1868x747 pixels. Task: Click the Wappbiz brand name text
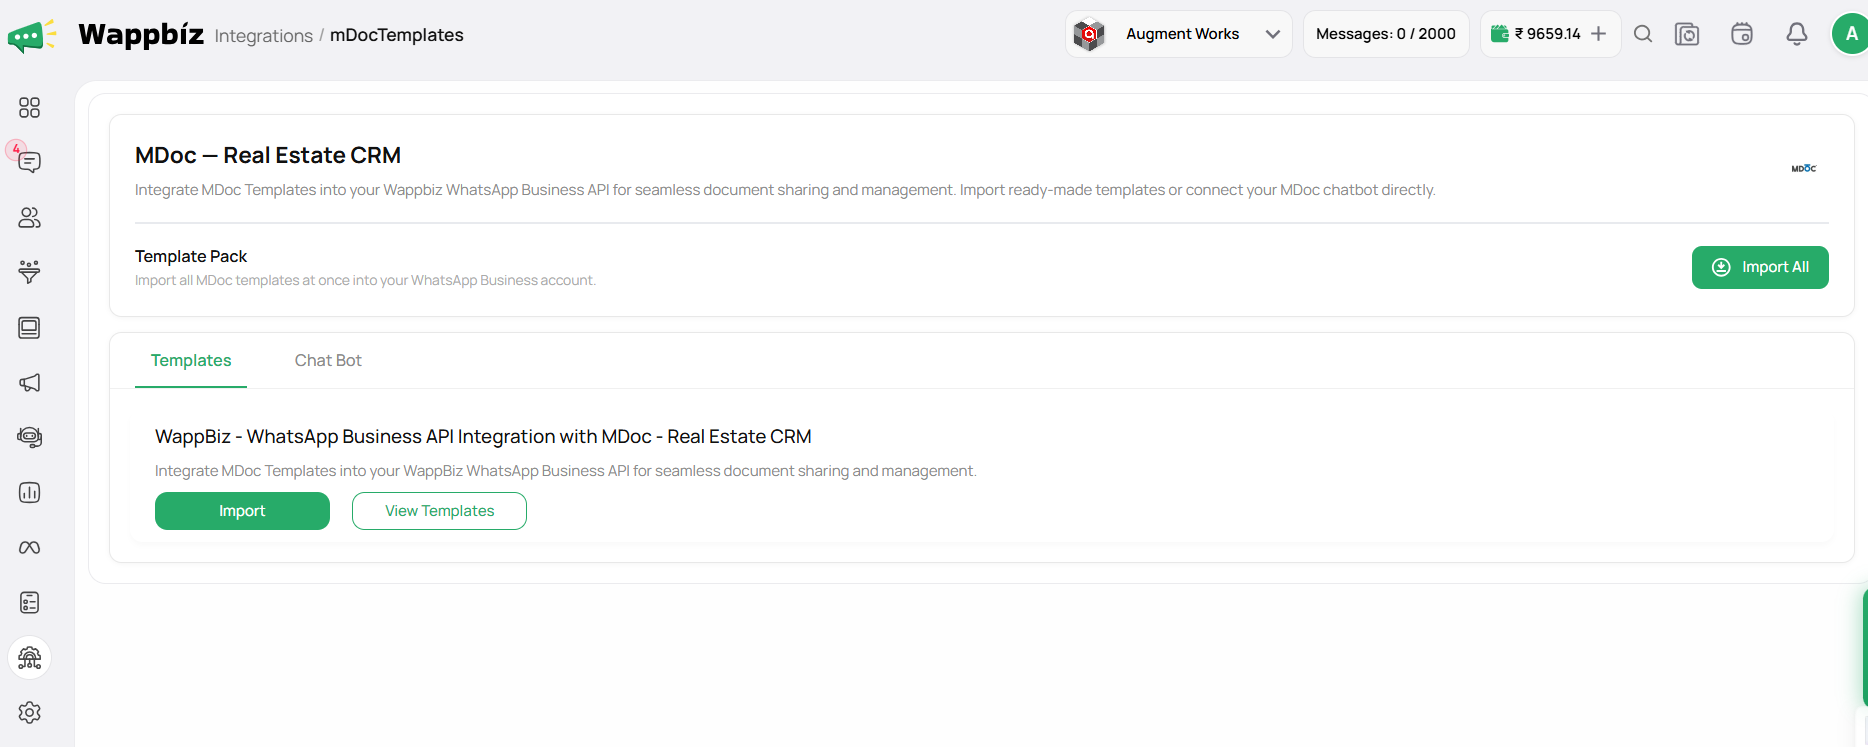click(x=141, y=35)
